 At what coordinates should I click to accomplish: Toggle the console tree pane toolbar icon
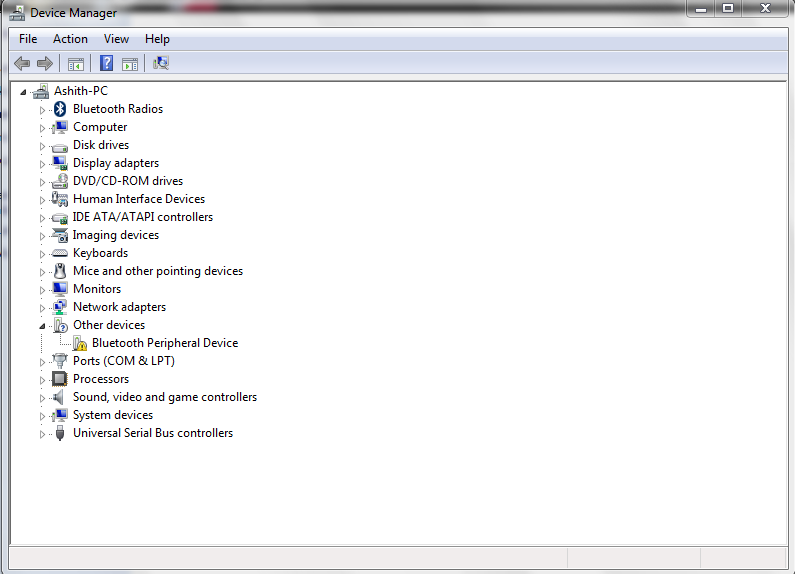coord(76,64)
